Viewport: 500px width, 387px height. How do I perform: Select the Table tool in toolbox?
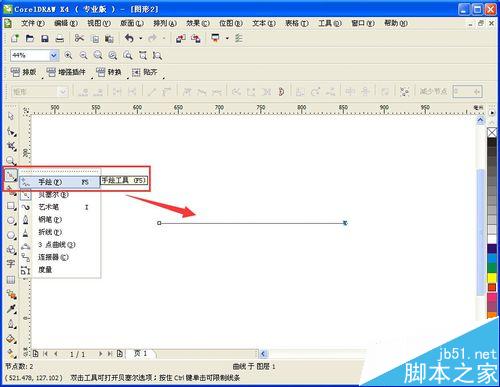pos(11,280)
